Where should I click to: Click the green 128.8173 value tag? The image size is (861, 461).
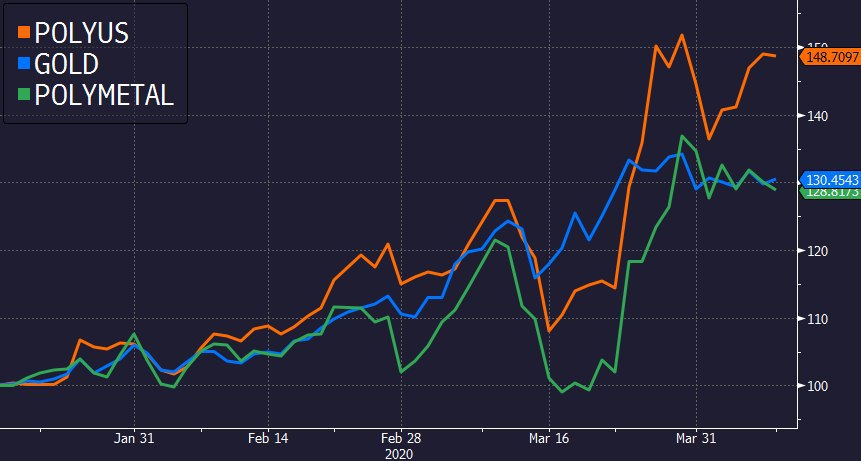pyautogui.click(x=830, y=192)
